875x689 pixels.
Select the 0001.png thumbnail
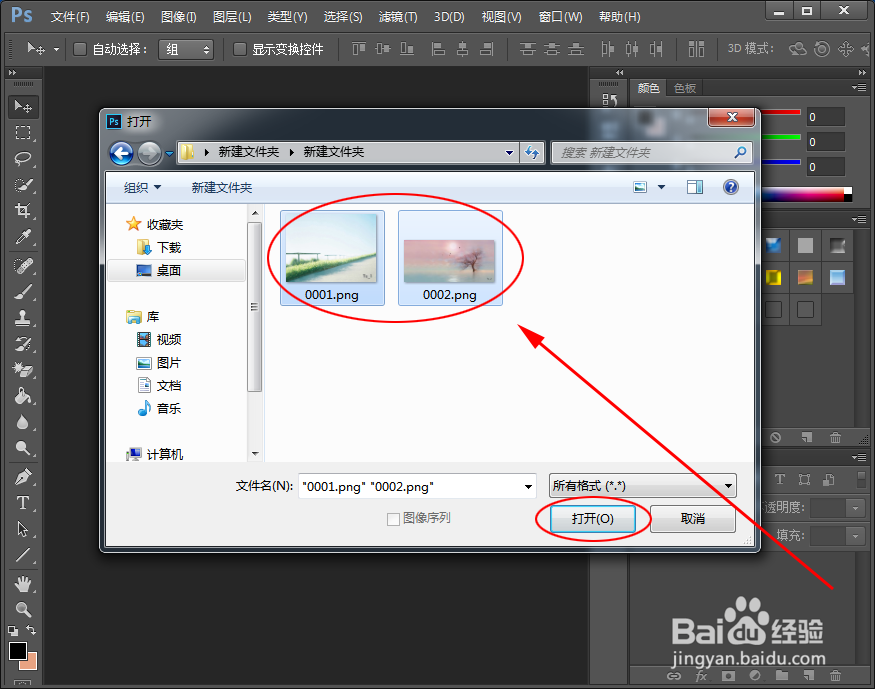332,258
